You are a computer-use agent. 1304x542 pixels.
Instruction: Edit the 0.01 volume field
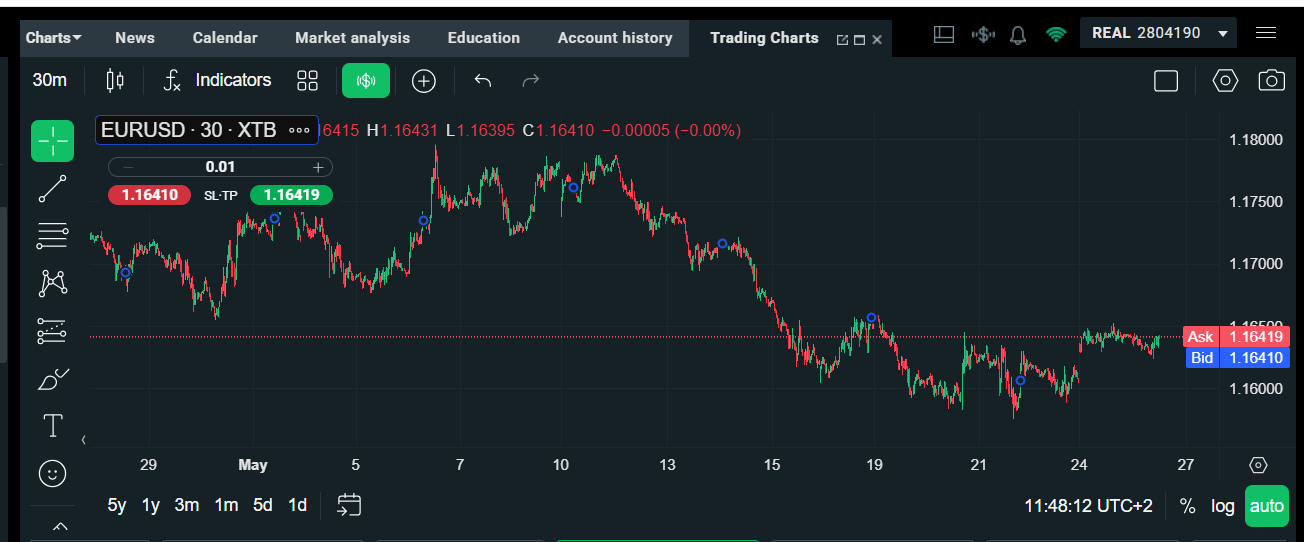coord(220,167)
